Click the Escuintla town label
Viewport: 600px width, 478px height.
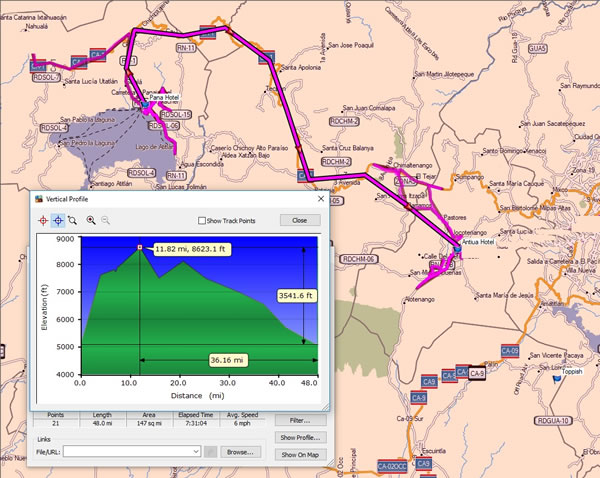(434, 451)
